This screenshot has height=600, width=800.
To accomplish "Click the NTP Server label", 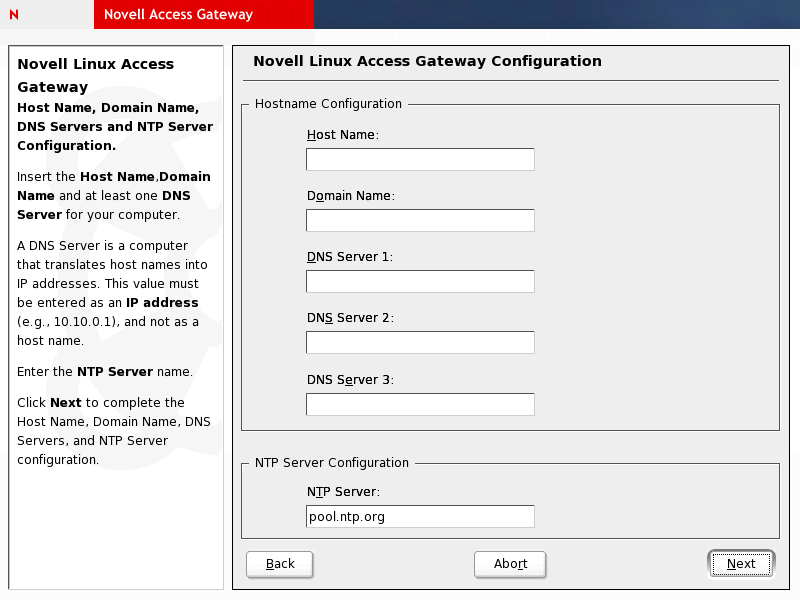I will [343, 492].
